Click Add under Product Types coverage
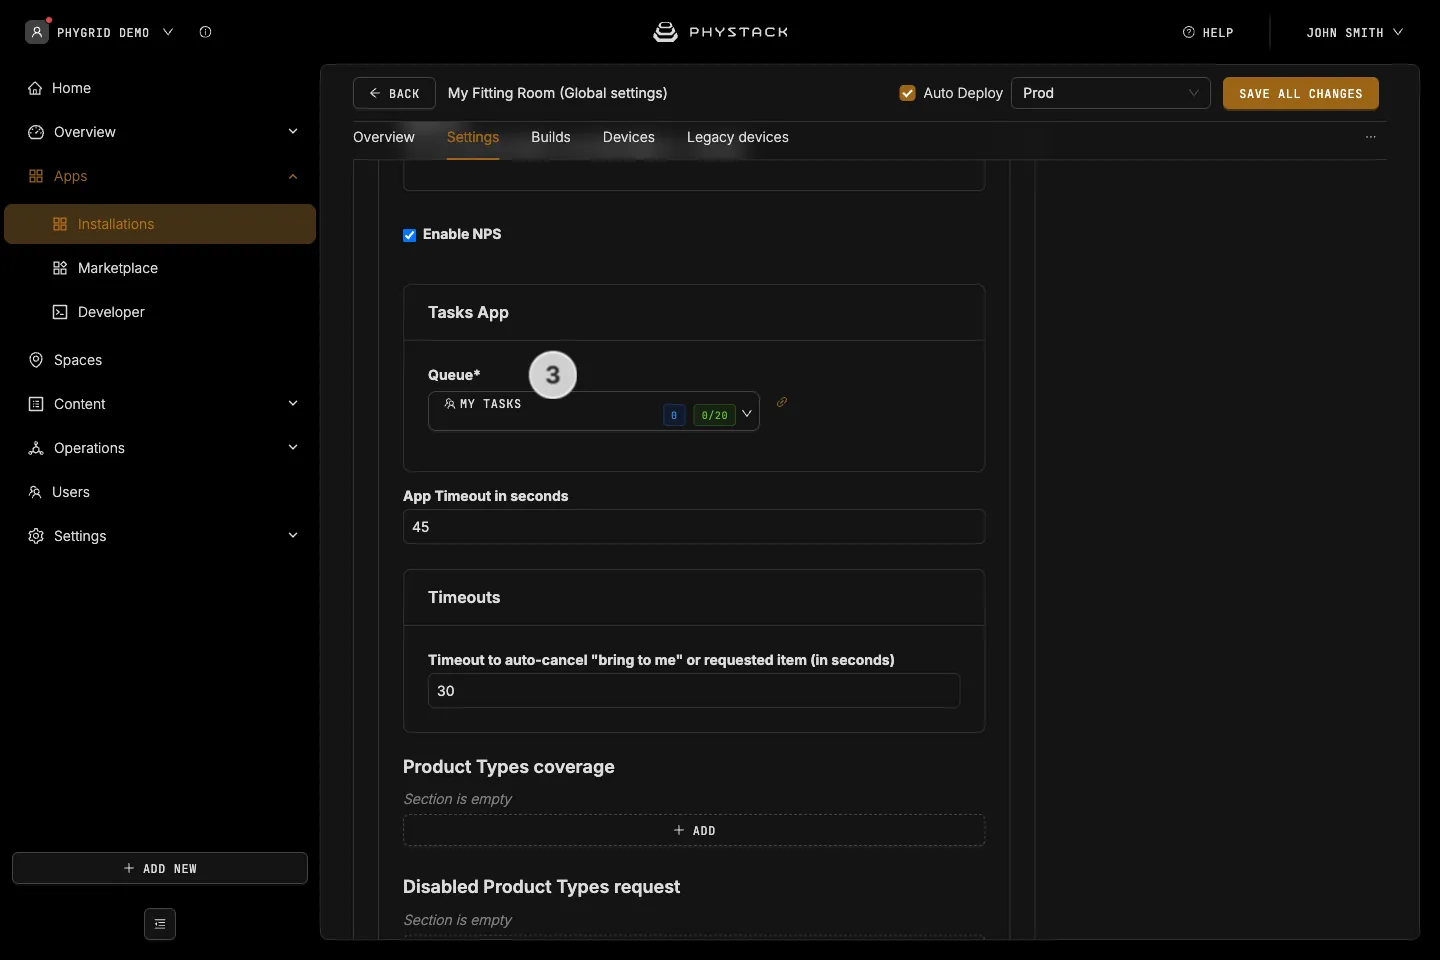Image resolution: width=1440 pixels, height=960 pixels. (694, 830)
